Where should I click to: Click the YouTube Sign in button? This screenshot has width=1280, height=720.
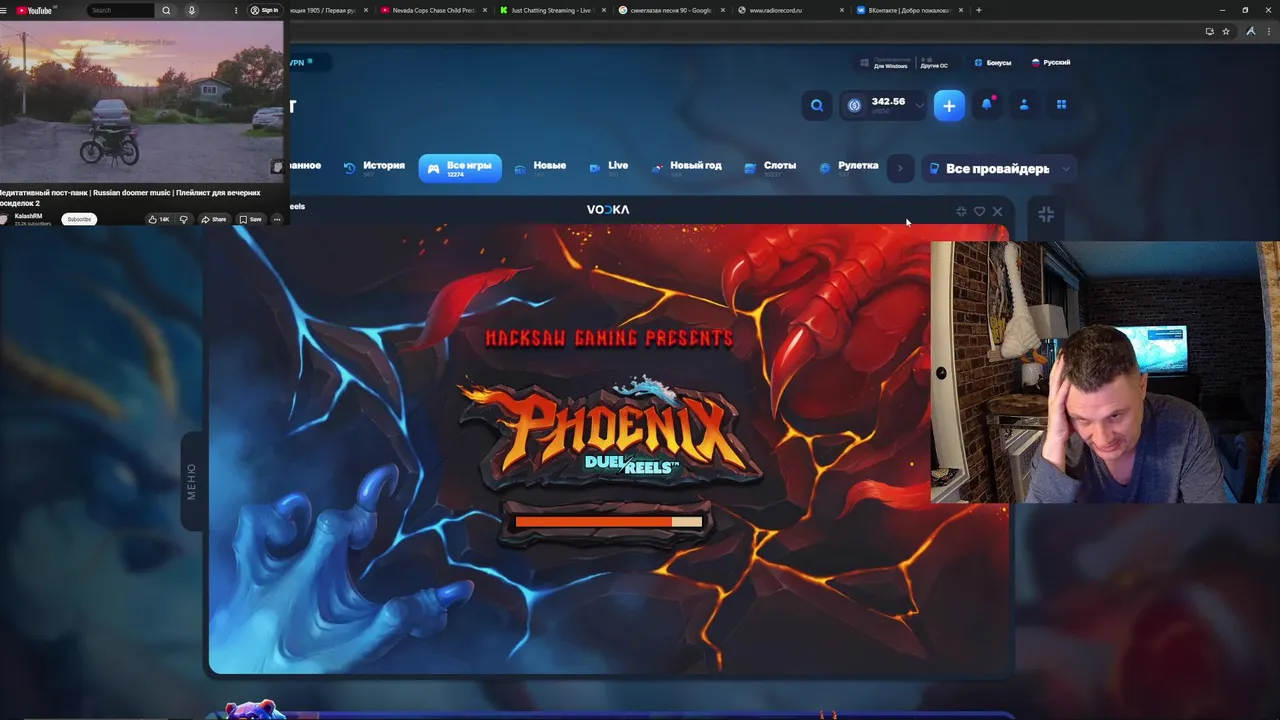(x=265, y=10)
